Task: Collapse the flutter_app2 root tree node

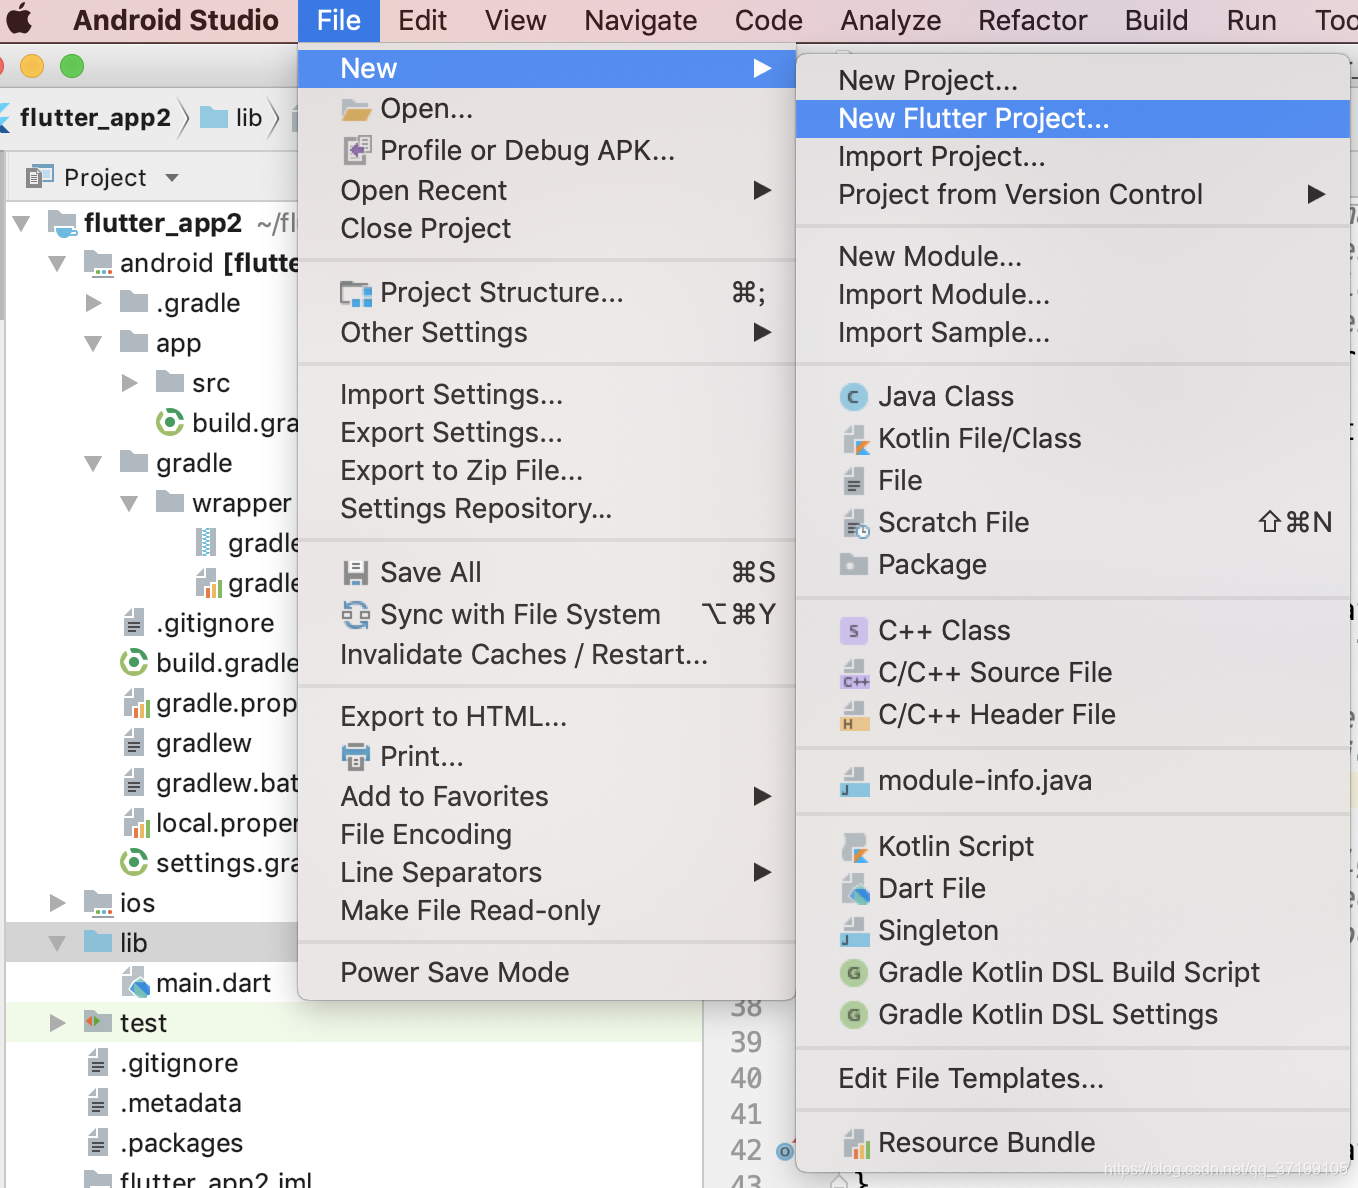Action: [x=22, y=223]
